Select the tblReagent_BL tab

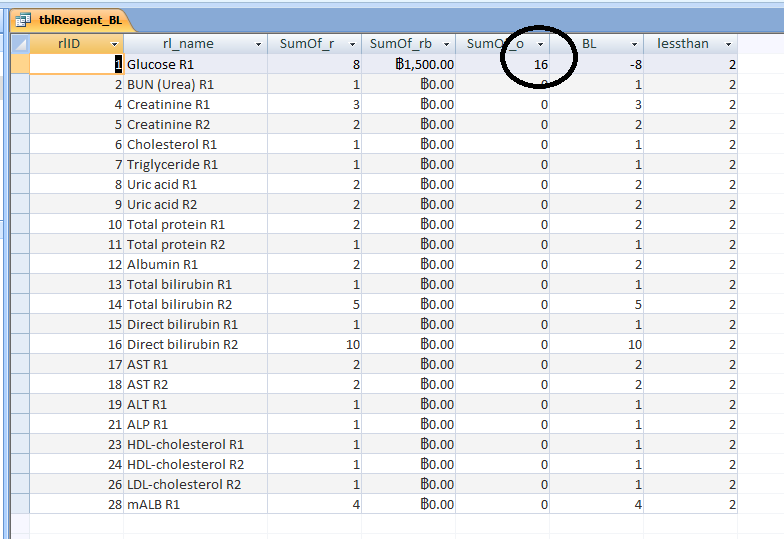(72, 20)
